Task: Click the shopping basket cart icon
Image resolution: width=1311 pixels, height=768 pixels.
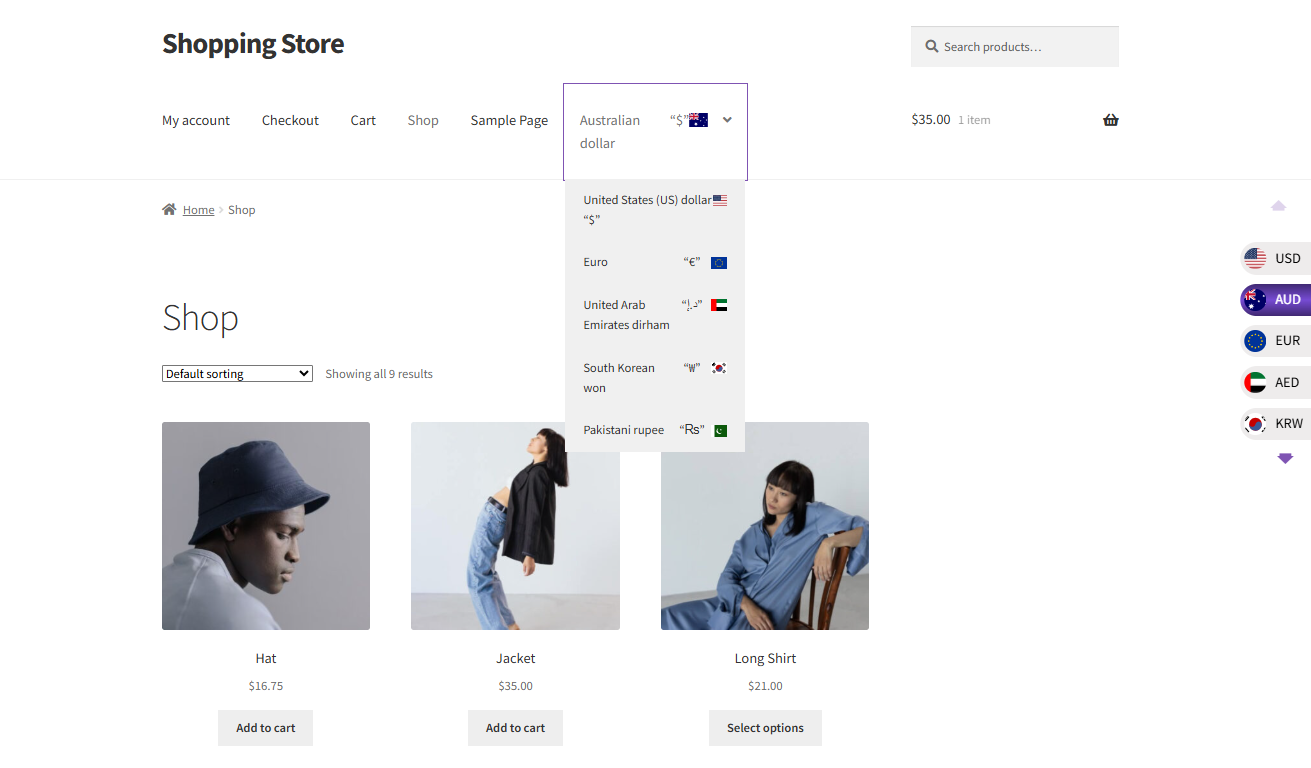Action: coord(1110,120)
